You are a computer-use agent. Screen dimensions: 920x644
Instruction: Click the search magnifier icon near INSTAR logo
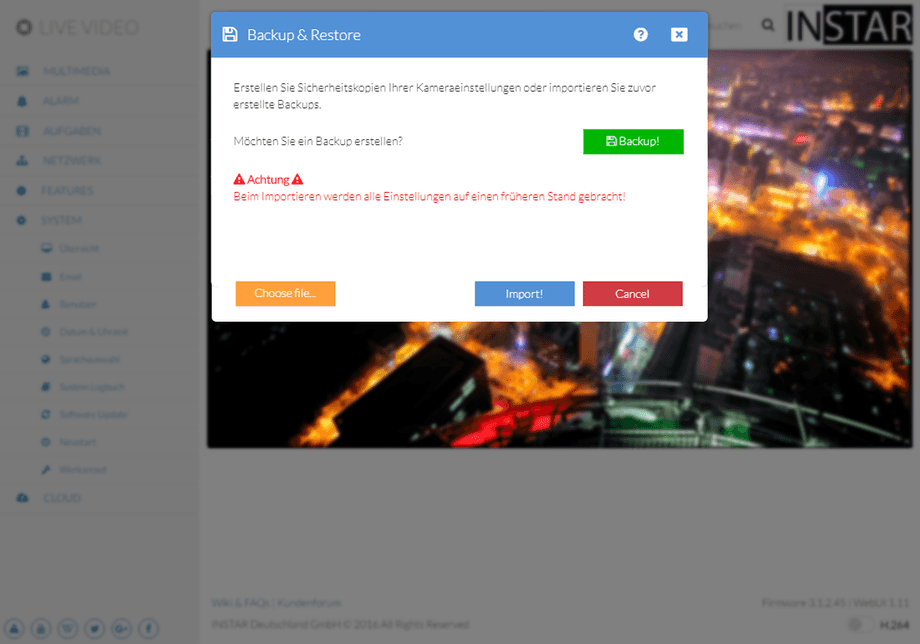pyautogui.click(x=766, y=26)
